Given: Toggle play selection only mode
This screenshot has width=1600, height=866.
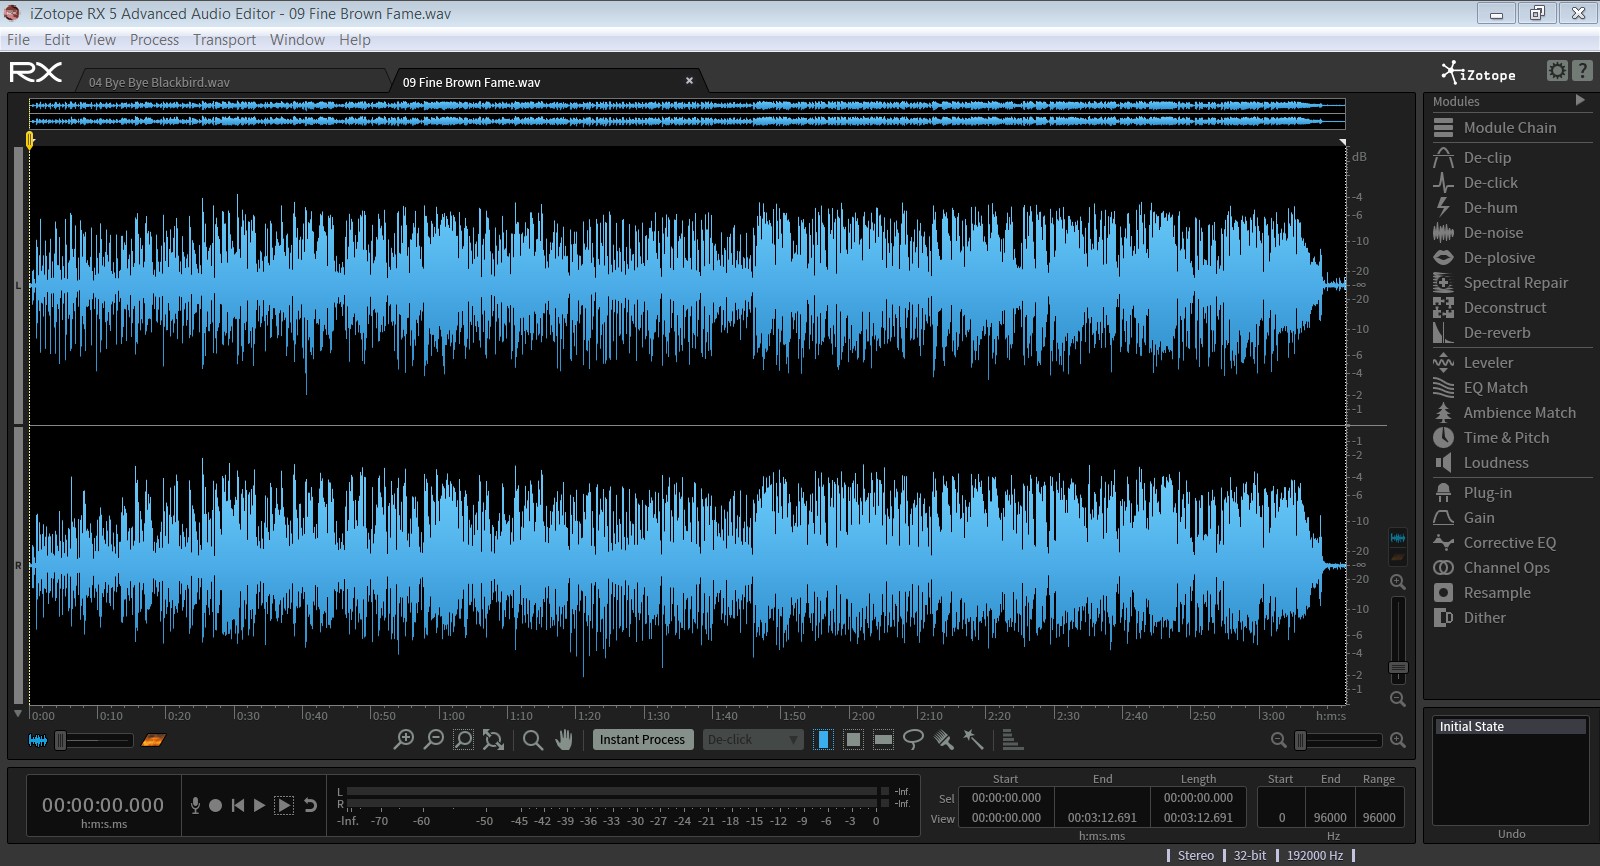Looking at the screenshot, I should tap(284, 805).
